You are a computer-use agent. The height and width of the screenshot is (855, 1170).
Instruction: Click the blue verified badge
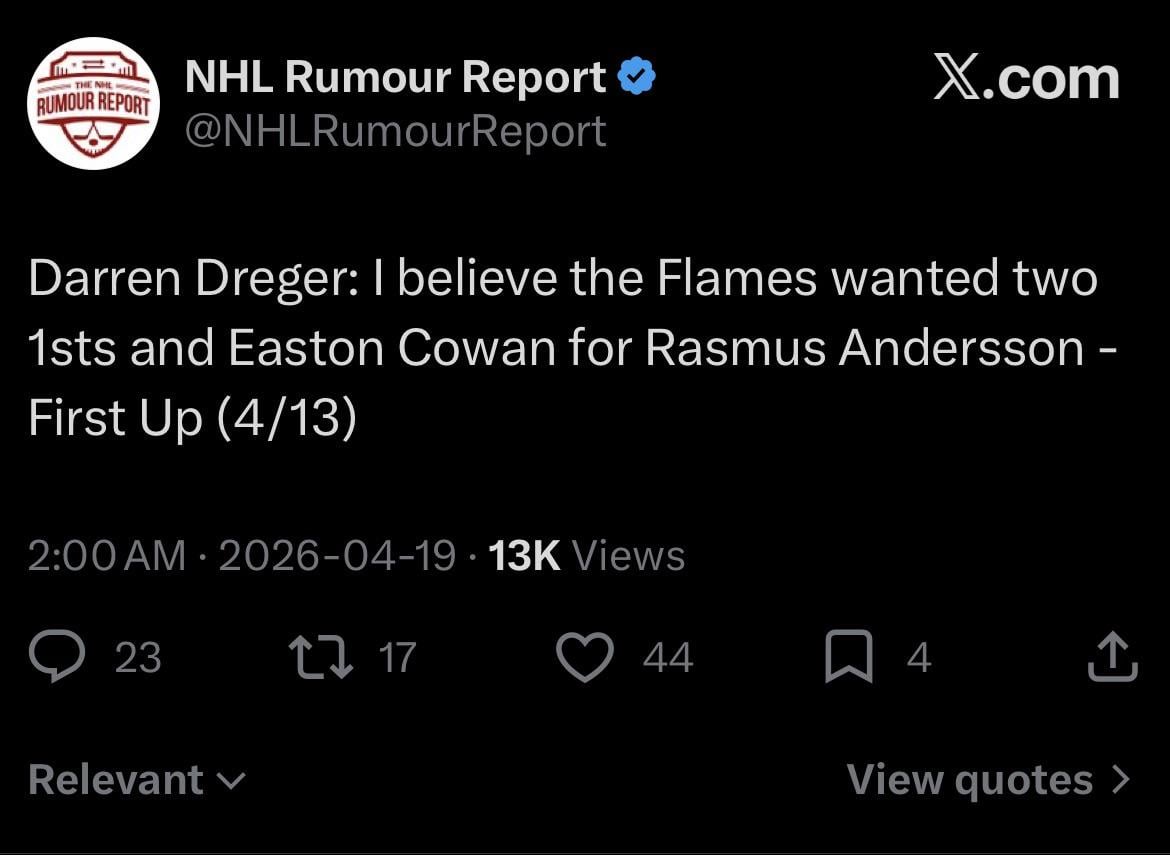coord(637,77)
